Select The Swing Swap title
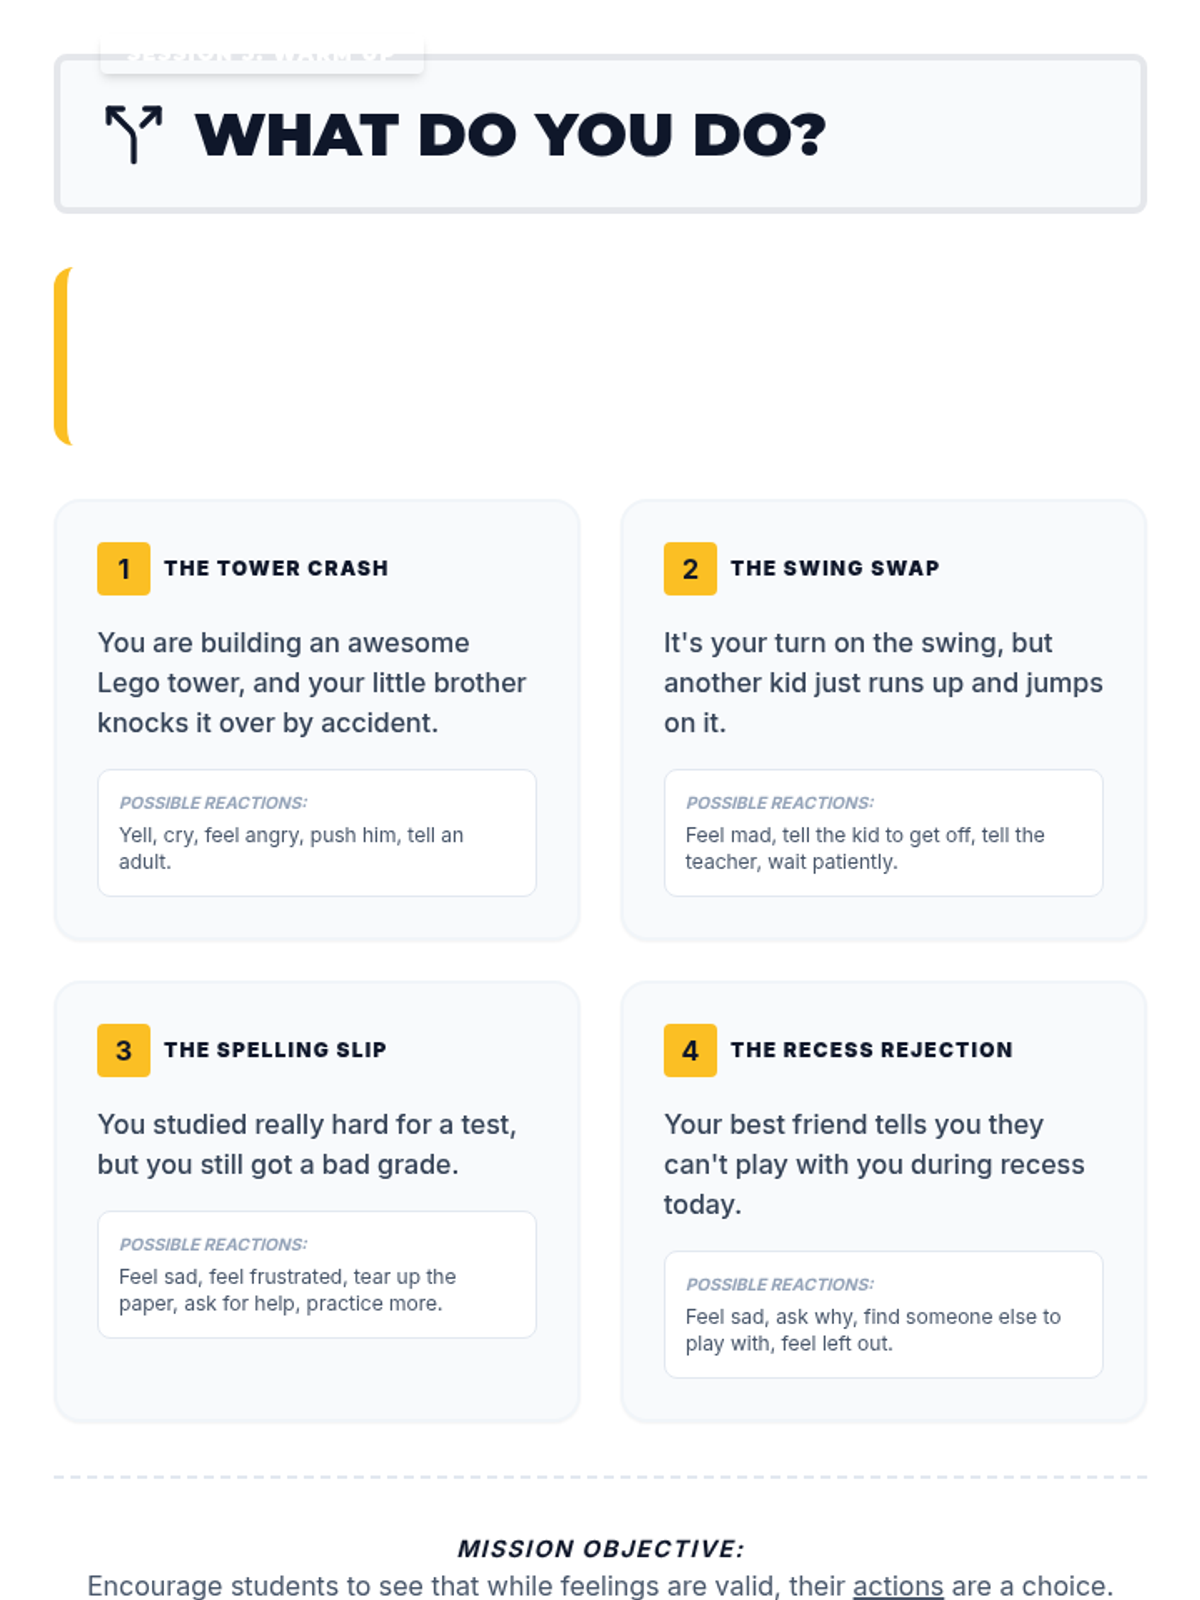 835,568
